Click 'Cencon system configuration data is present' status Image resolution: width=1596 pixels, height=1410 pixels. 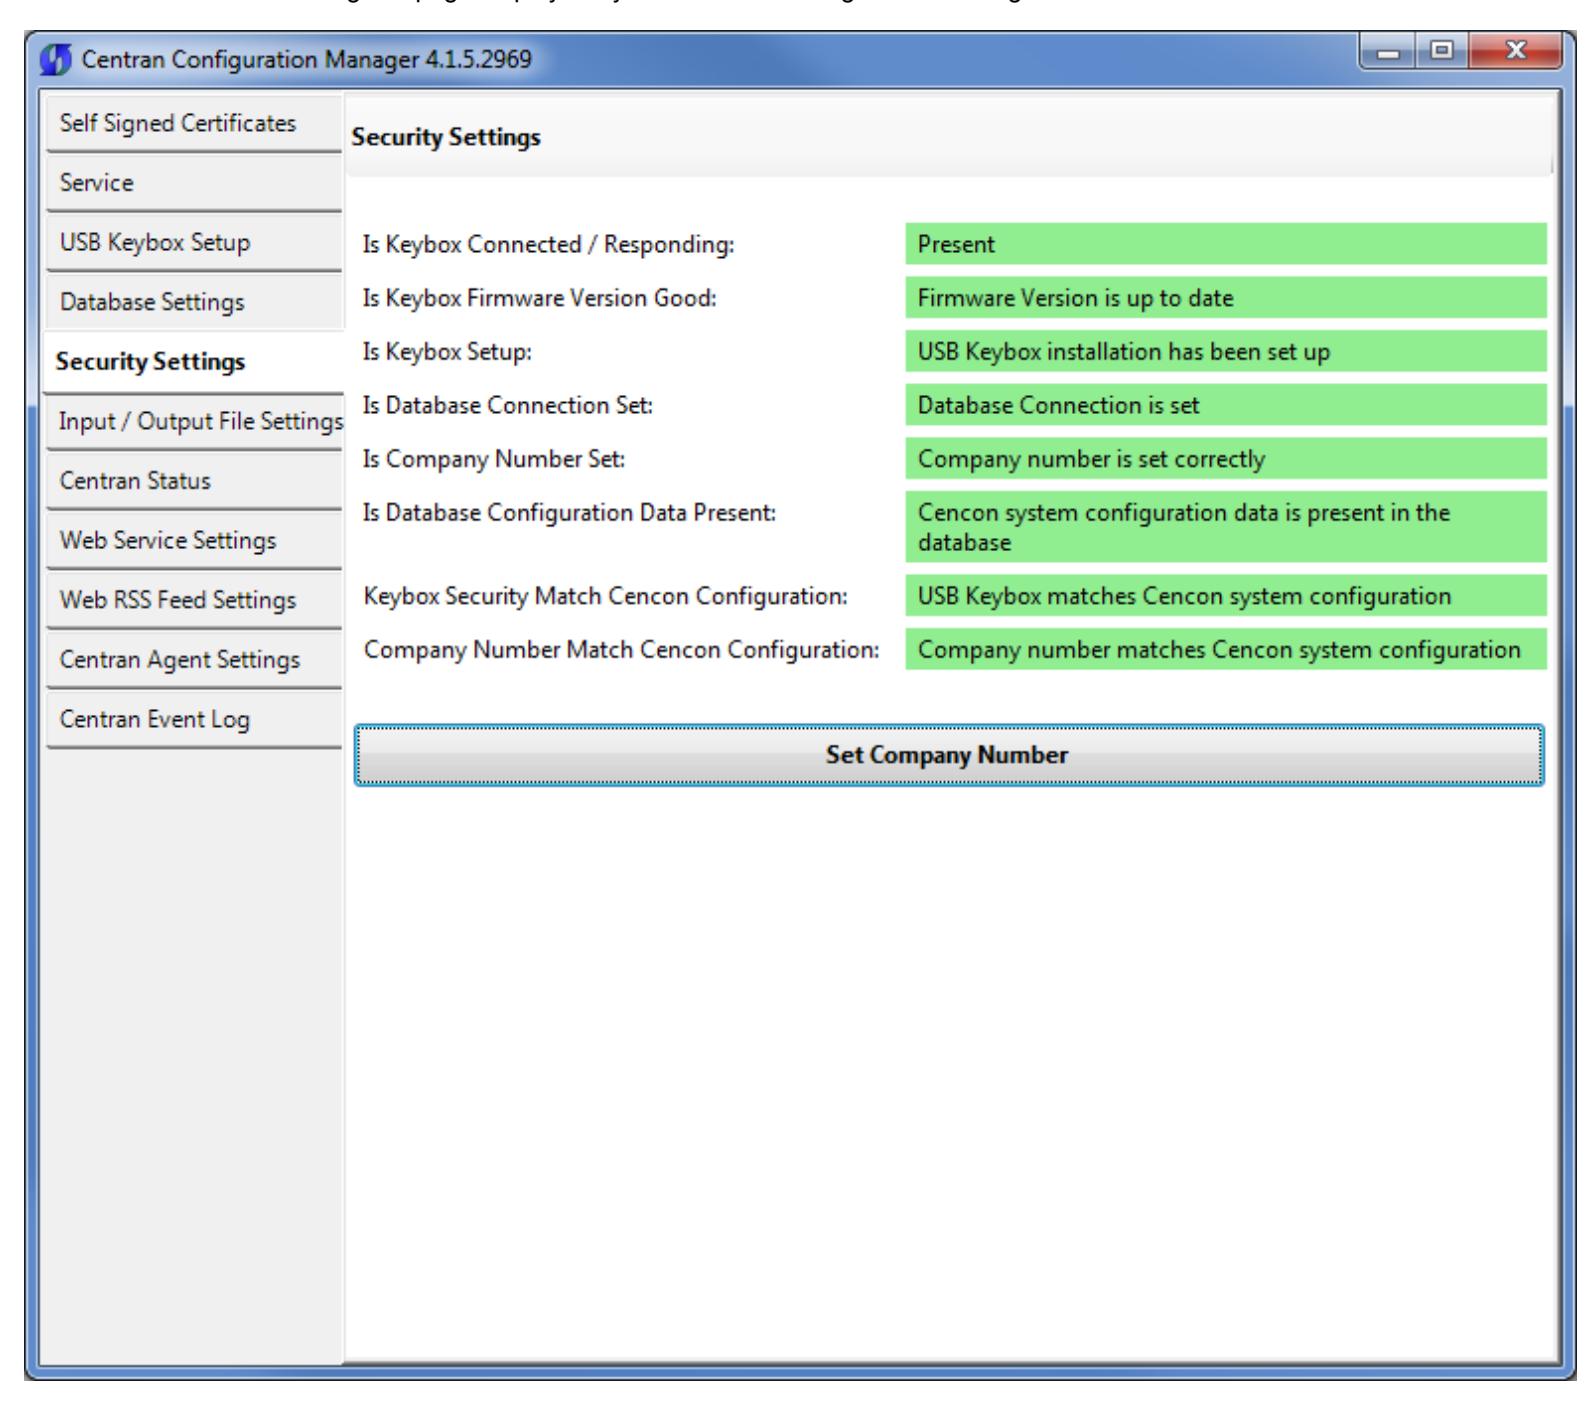pos(1226,527)
